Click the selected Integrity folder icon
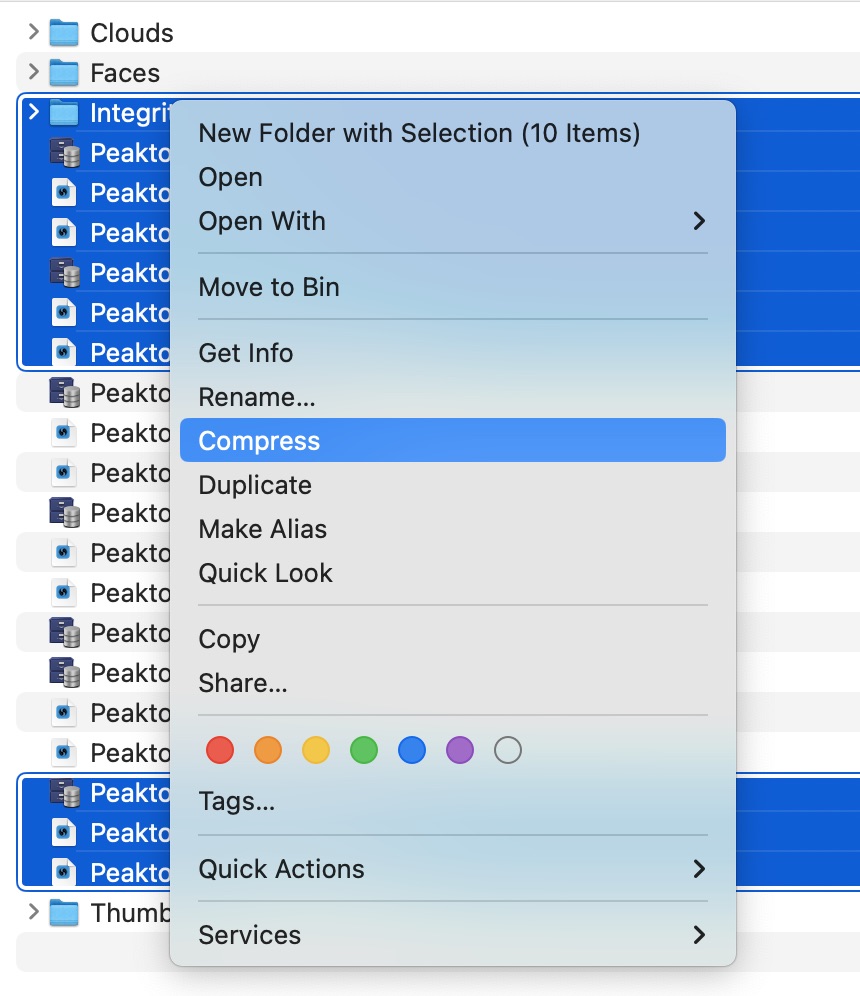Viewport: 860px width, 996px height. 64,113
